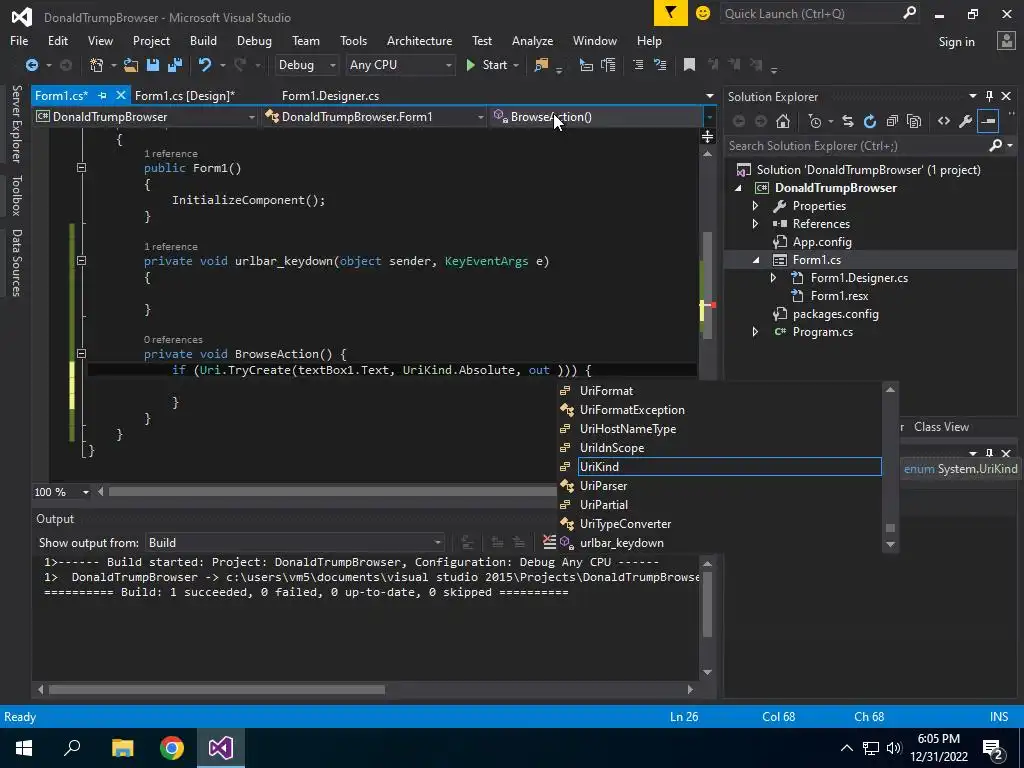This screenshot has width=1024, height=768.
Task: Click the View Code icon in Solution Explorer
Action: click(944, 121)
